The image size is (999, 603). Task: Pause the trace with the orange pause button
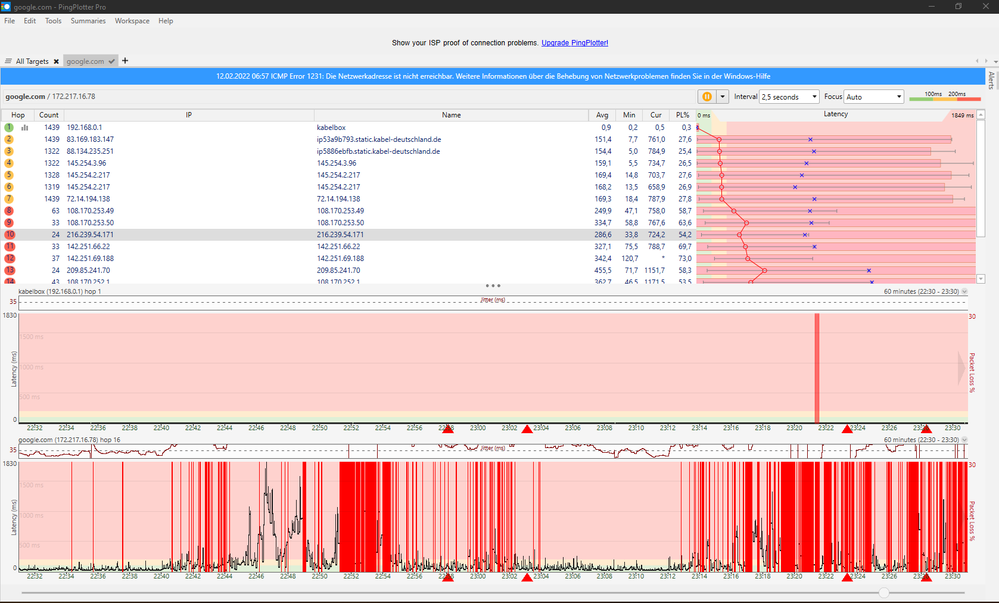coord(706,97)
